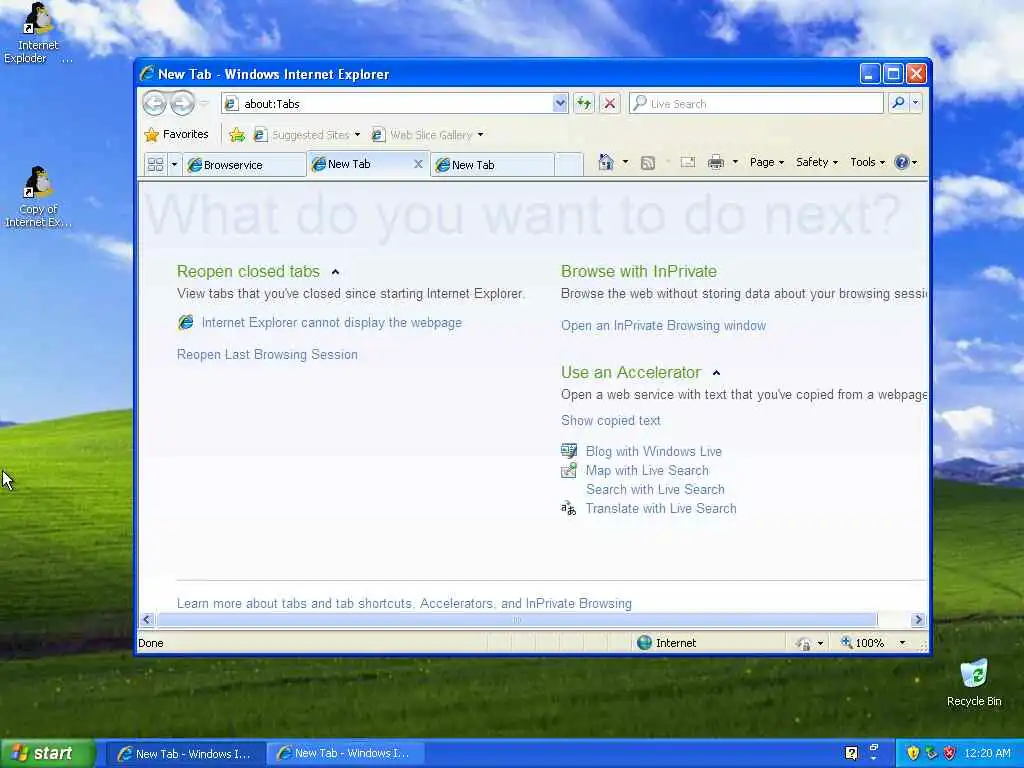Reopen 'Internet Explorer cannot display the webpage'
Screen dimensions: 1024x768
[331, 323]
